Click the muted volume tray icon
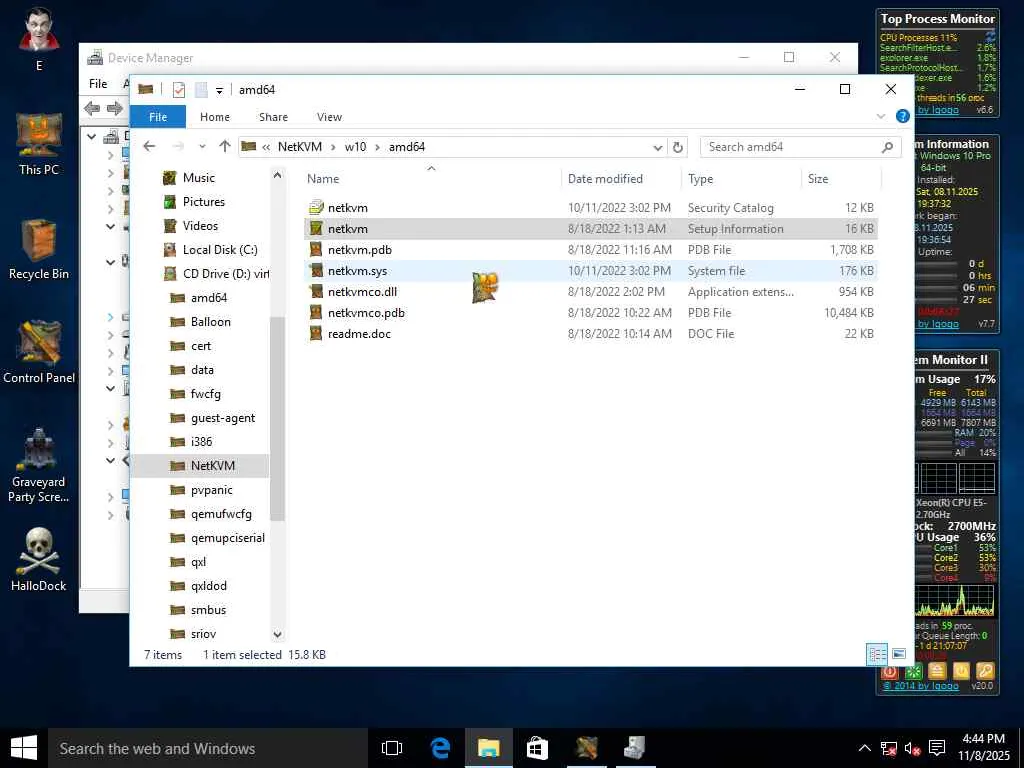The width and height of the screenshot is (1024, 768). click(913, 748)
